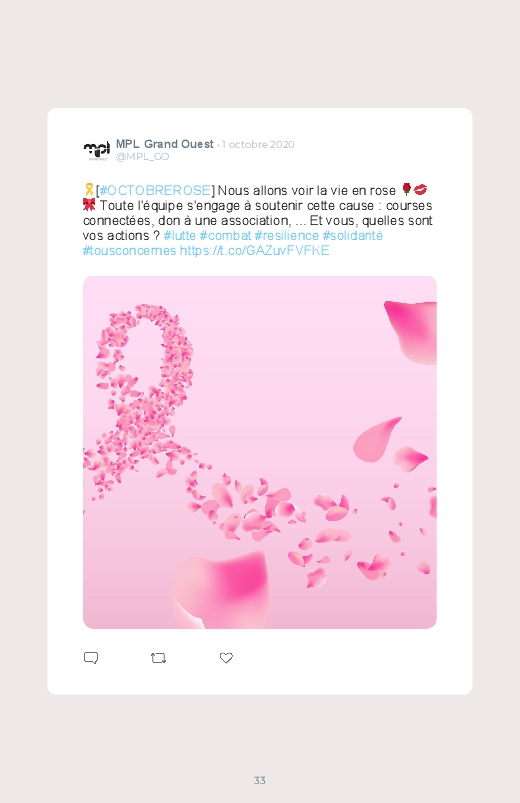Click the lips kiss emoji
520x803 pixels.
420,189
